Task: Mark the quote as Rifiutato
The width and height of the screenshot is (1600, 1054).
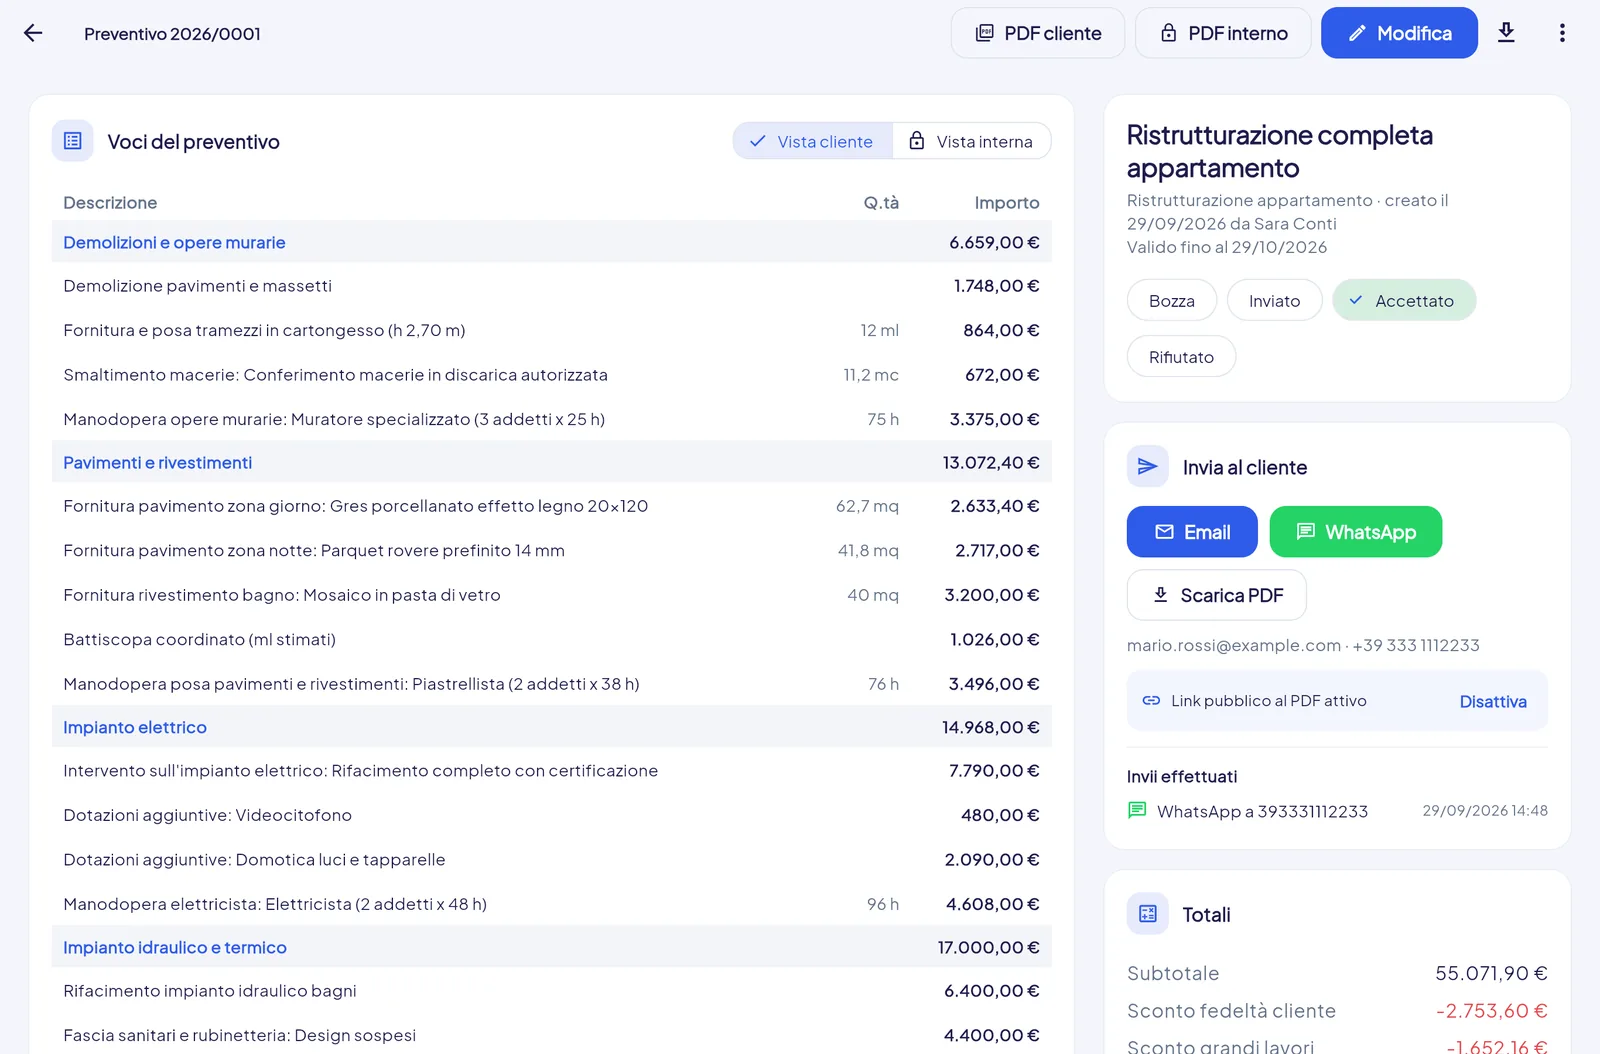Action: point(1181,356)
